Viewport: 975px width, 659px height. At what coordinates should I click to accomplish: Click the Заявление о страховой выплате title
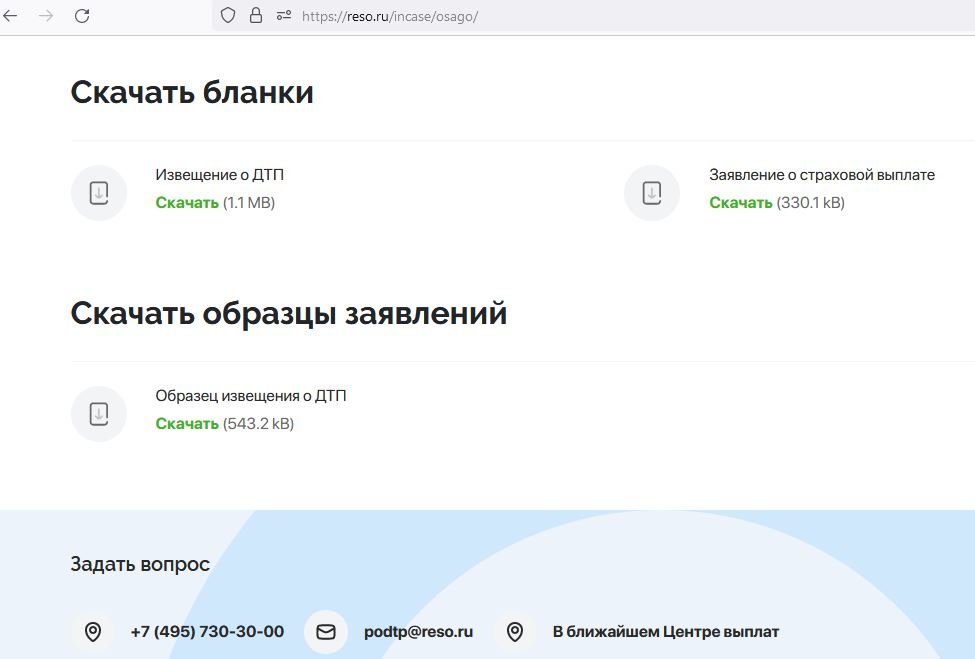coord(821,175)
